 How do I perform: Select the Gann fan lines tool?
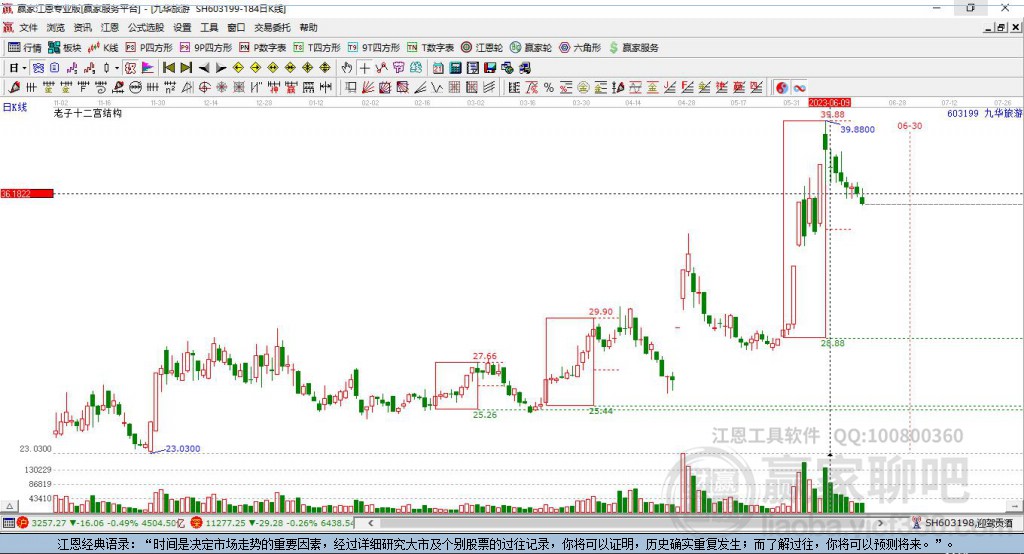click(x=368, y=87)
